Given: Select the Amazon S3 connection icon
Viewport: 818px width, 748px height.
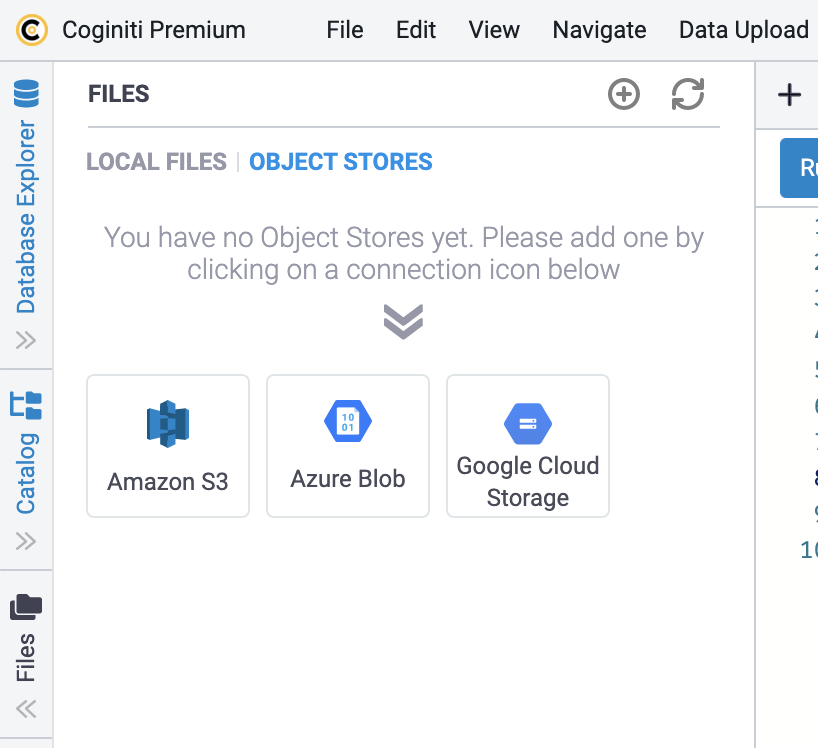Looking at the screenshot, I should click(167, 445).
